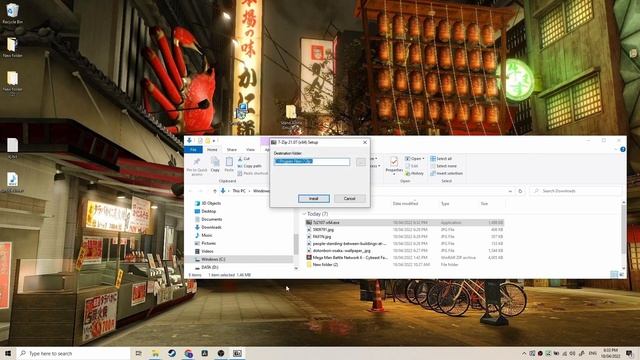Click History in the Open group
Viewport: 640px width, 360px height.
415,173
